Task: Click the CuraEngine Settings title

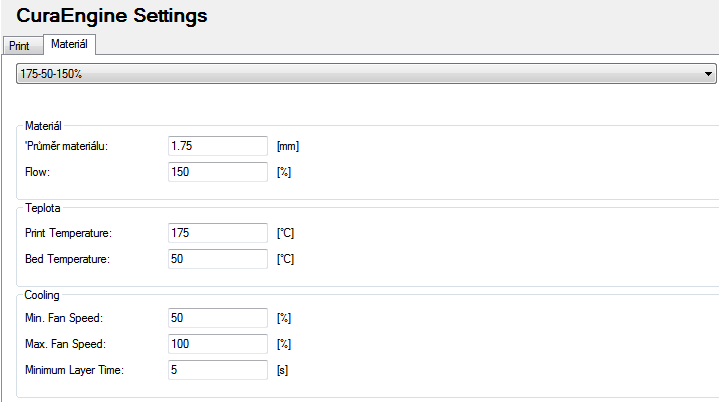Action: [x=112, y=16]
